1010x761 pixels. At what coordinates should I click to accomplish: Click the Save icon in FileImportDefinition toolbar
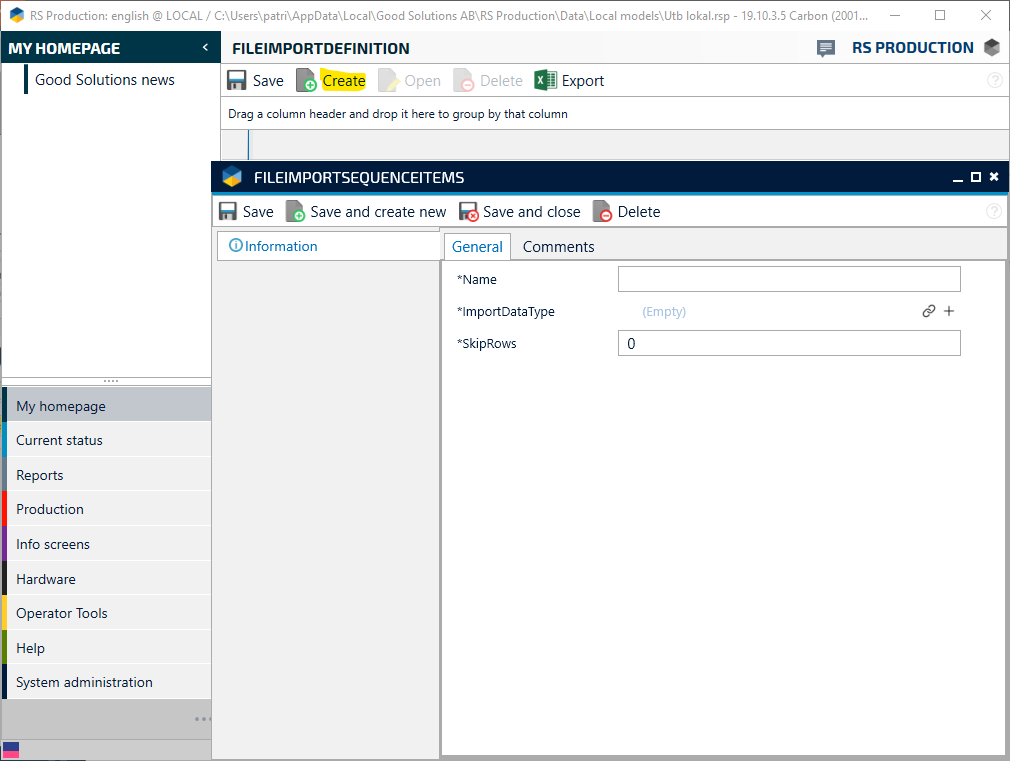tap(237, 81)
